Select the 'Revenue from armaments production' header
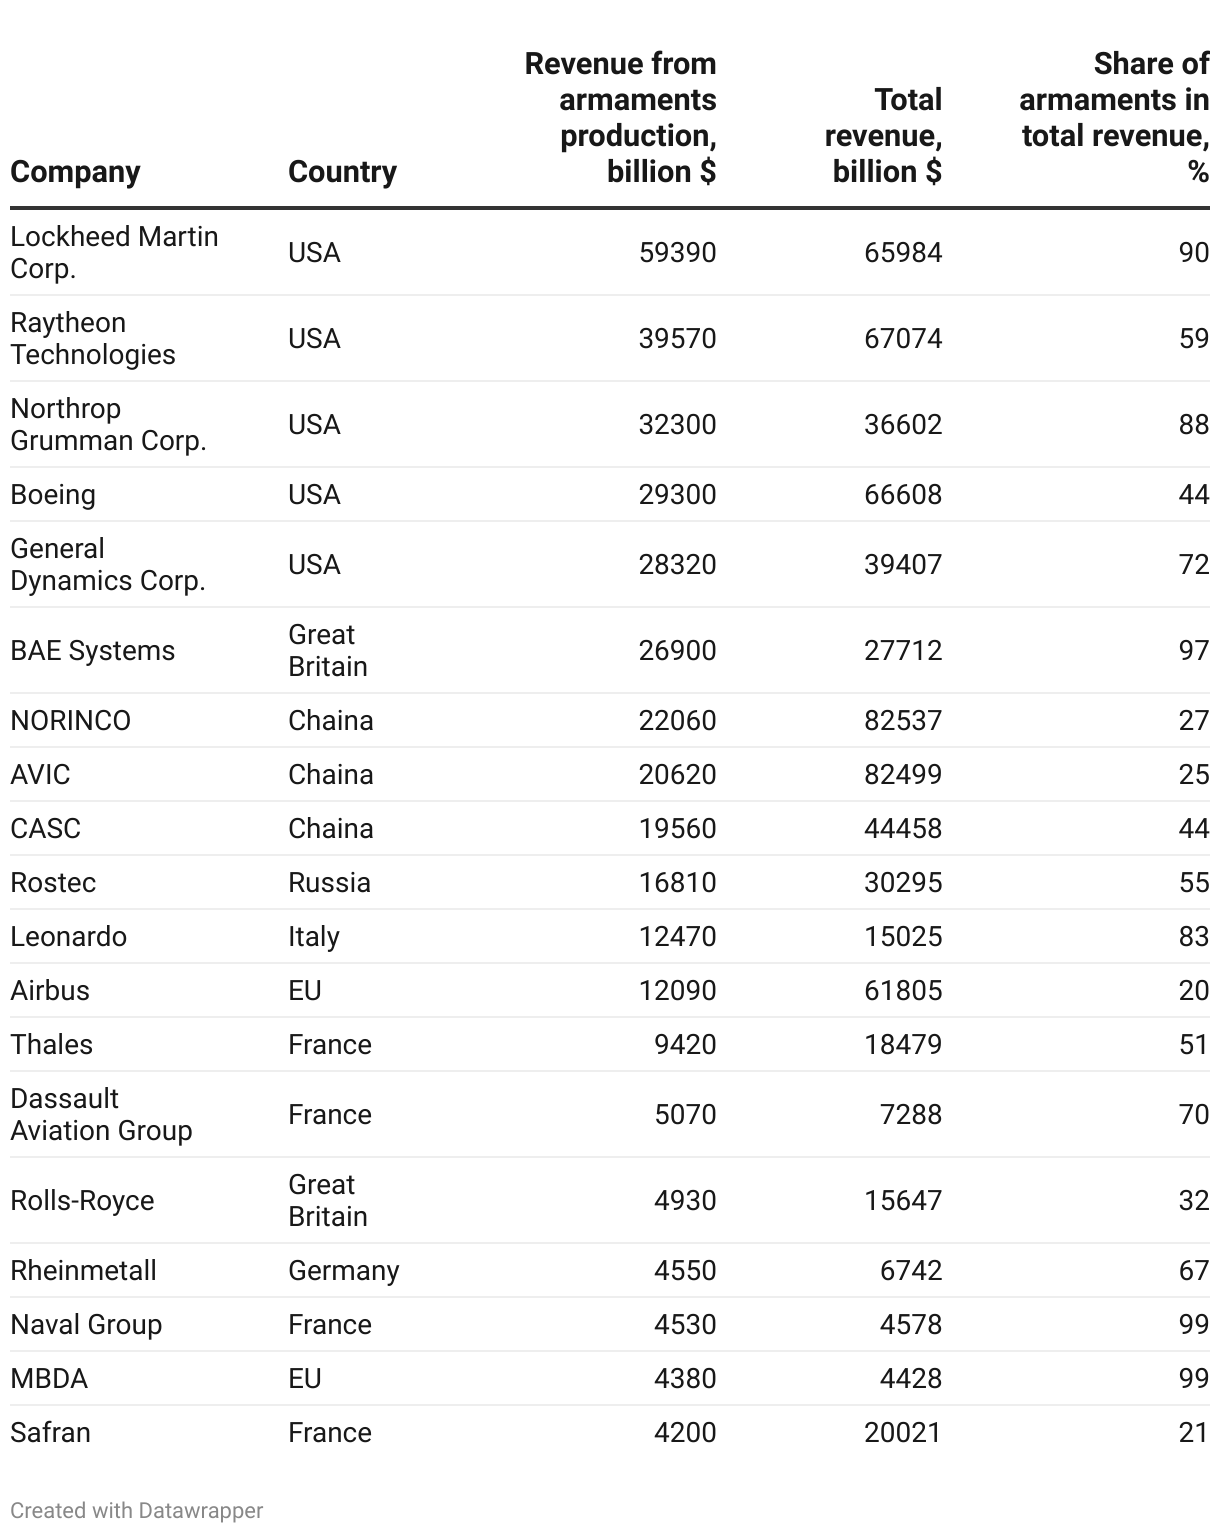Screen dimensions: 1220x1534 click(x=620, y=118)
